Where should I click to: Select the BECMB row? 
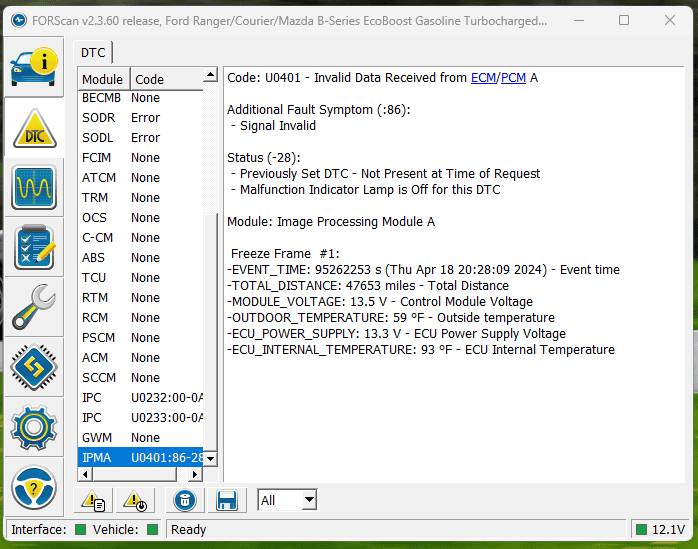pyautogui.click(x=140, y=98)
